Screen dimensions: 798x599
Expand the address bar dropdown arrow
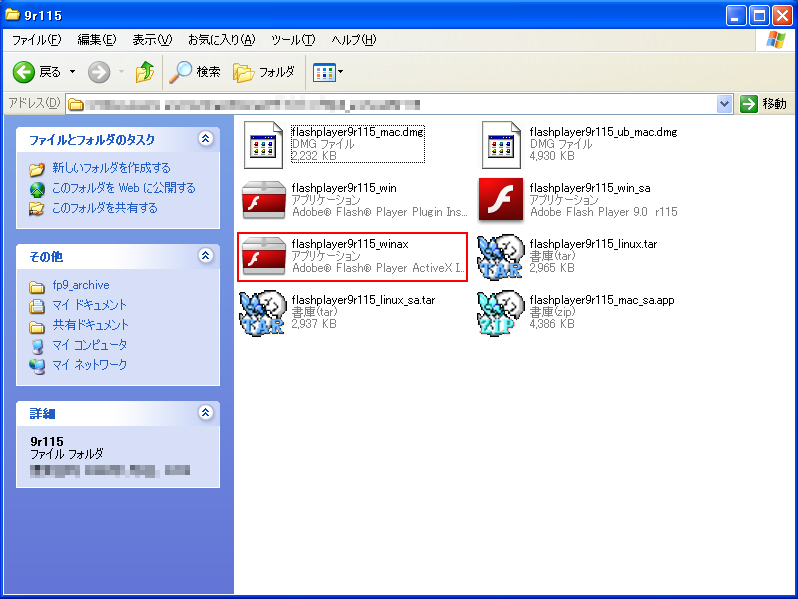pyautogui.click(x=724, y=104)
